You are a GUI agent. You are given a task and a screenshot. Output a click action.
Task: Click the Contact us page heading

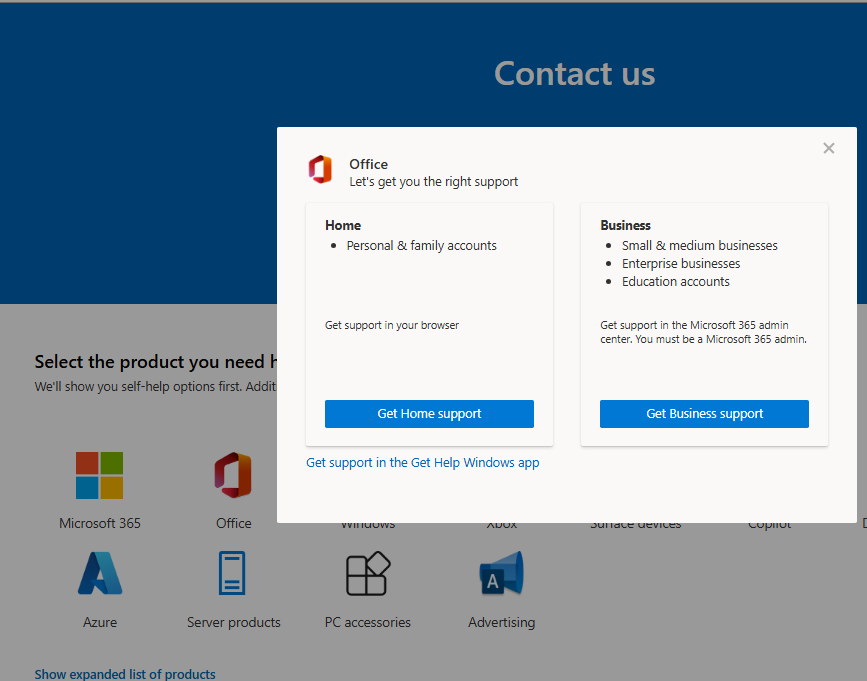[574, 74]
